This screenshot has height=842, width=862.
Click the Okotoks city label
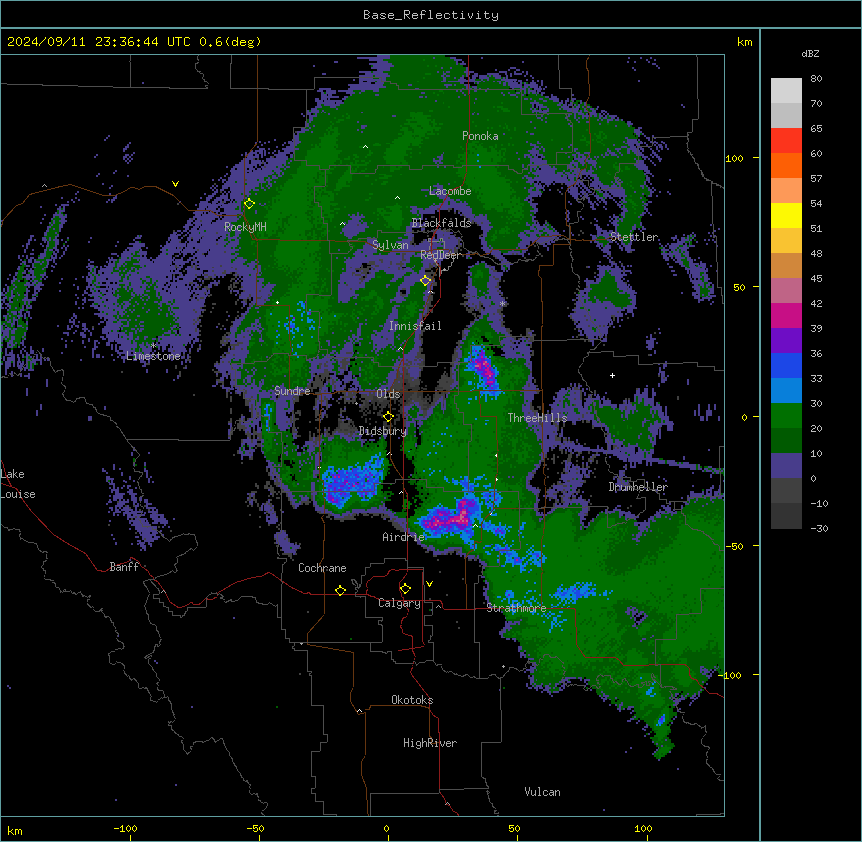coord(412,700)
